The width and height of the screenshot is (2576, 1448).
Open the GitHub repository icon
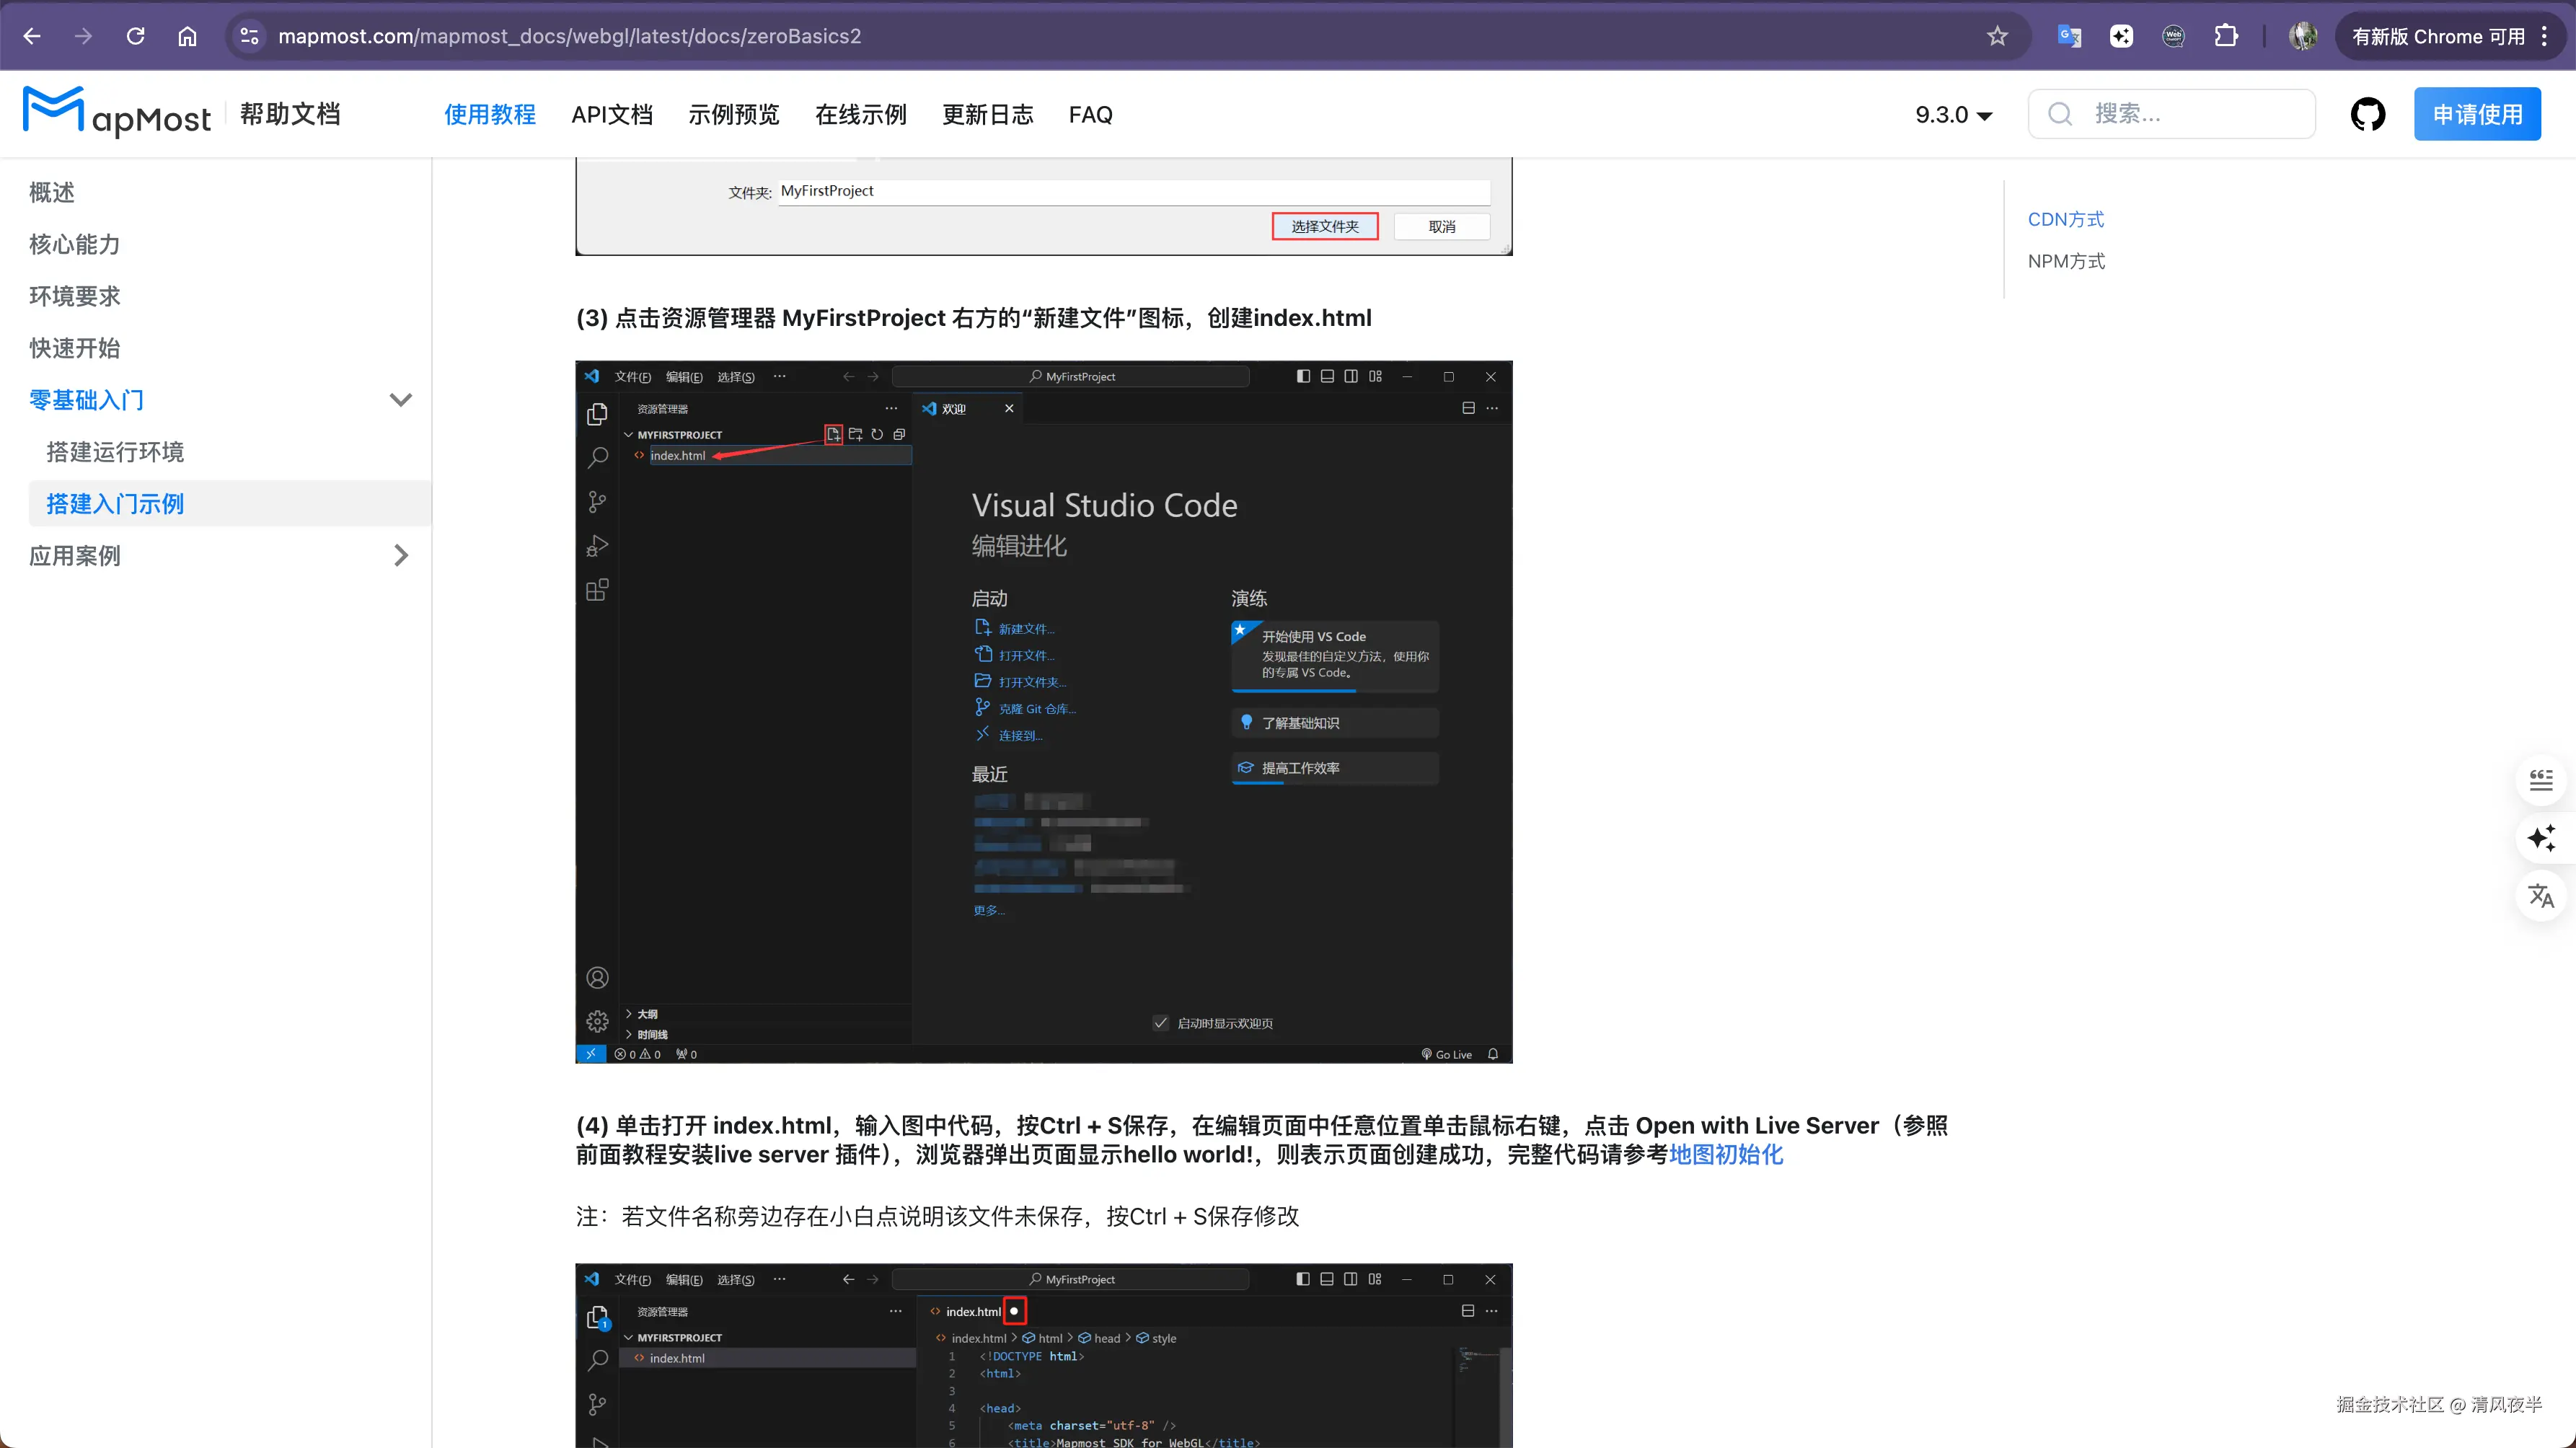pyautogui.click(x=2367, y=114)
